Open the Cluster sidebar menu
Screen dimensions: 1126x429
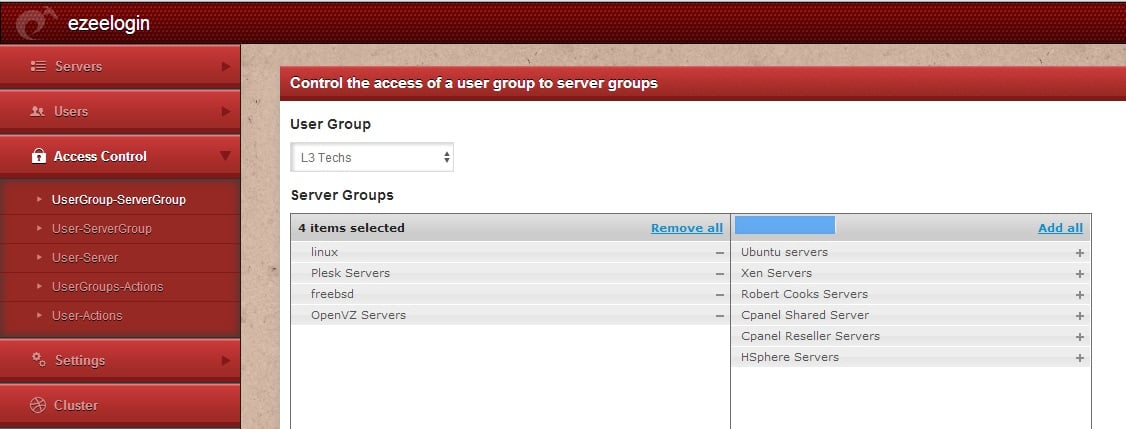tap(120, 405)
